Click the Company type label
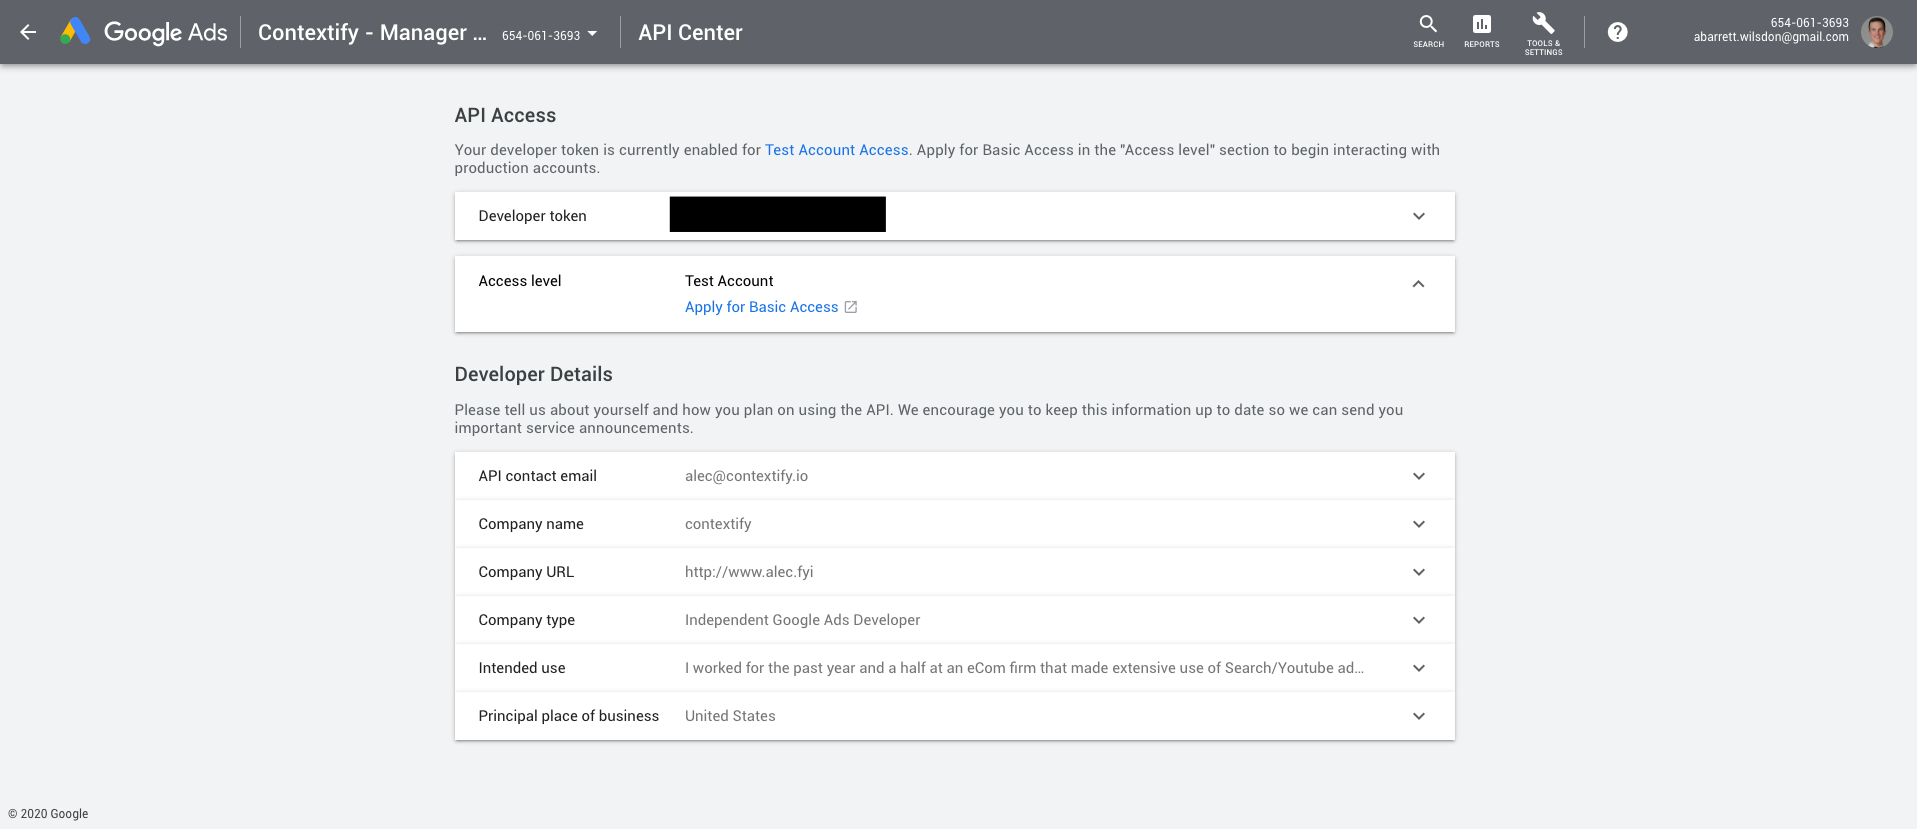1917x829 pixels. pos(526,620)
